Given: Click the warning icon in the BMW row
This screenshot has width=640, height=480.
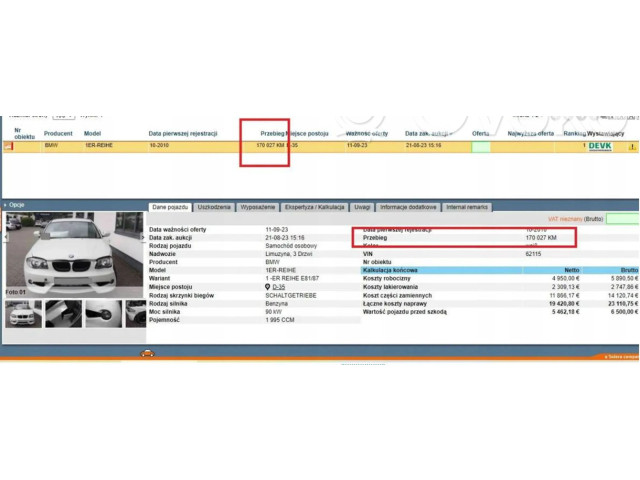Looking at the screenshot, I should pos(631,146).
